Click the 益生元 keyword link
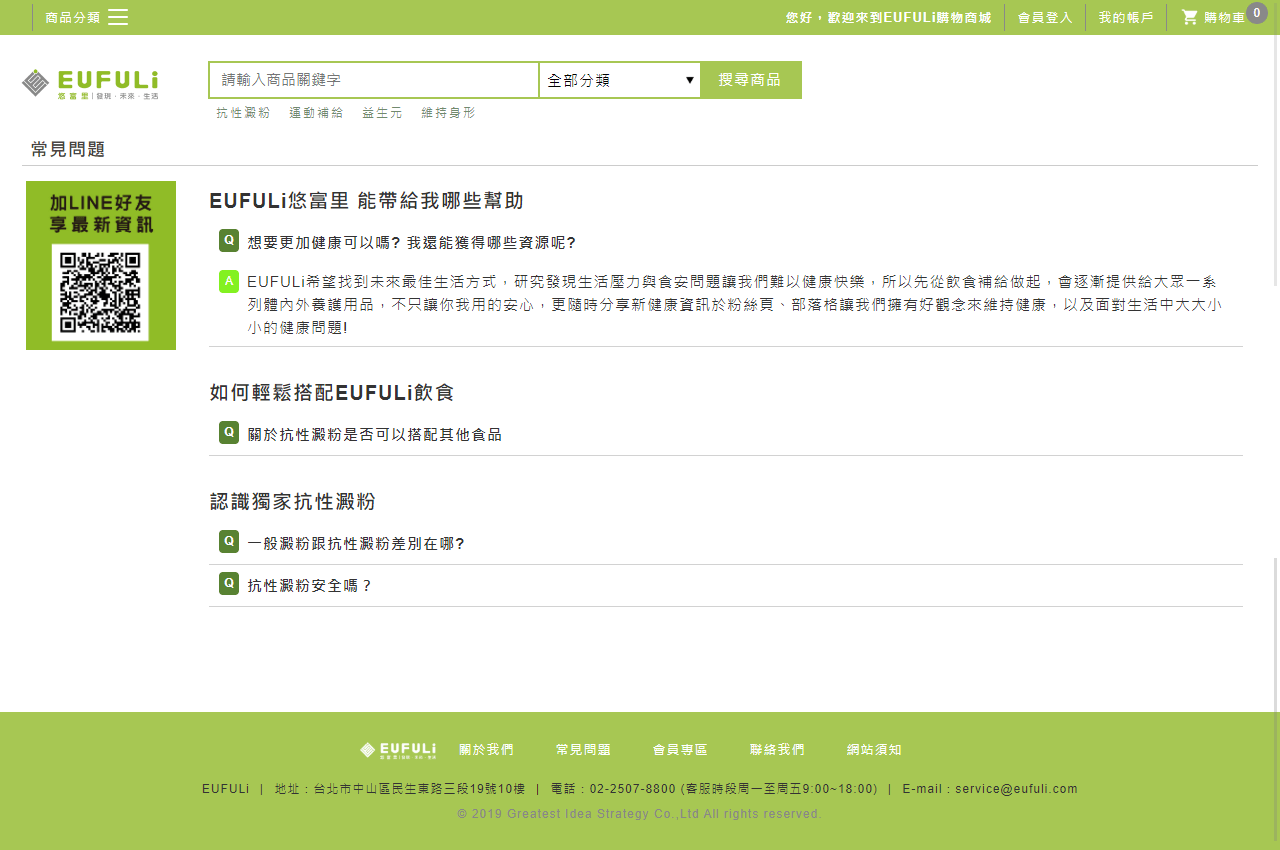The image size is (1280, 850). pos(382,113)
